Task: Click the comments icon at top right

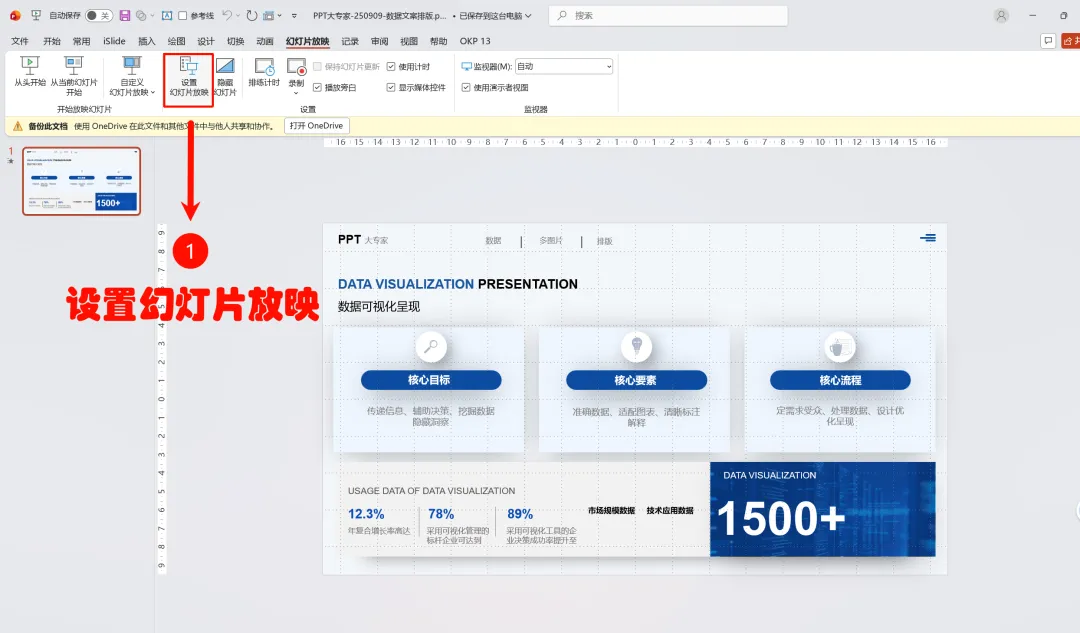Action: coord(1048,41)
